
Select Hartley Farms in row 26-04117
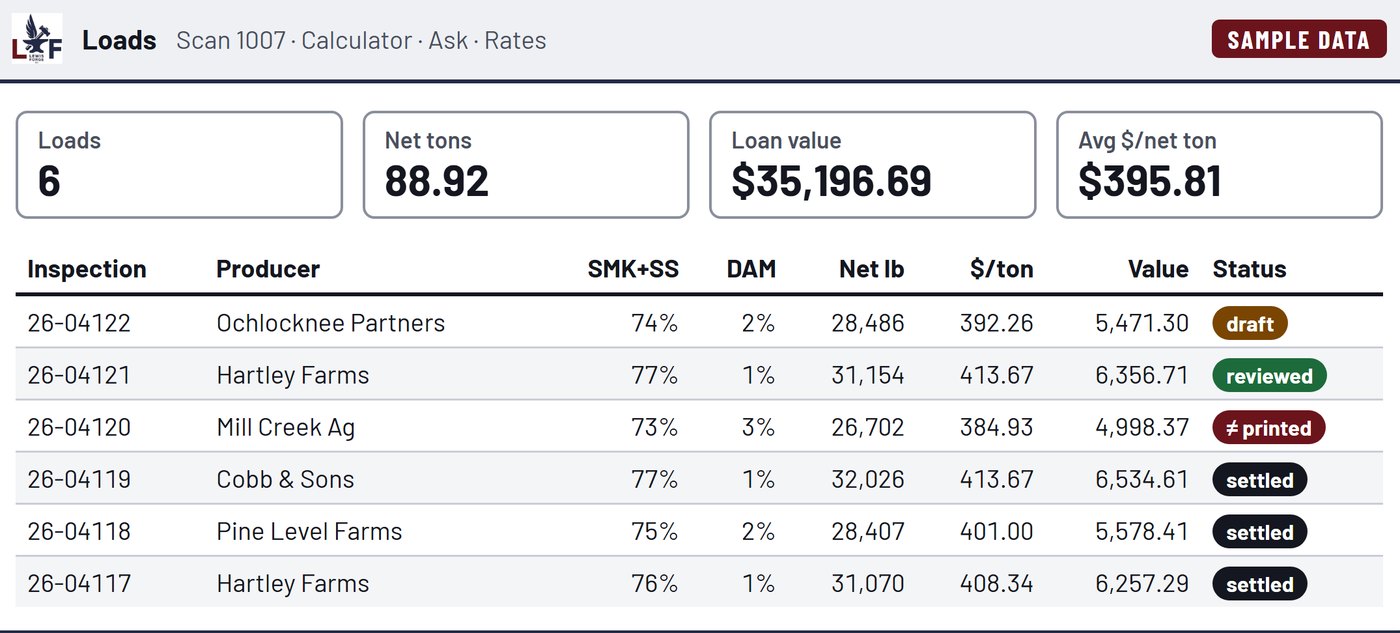(293, 583)
